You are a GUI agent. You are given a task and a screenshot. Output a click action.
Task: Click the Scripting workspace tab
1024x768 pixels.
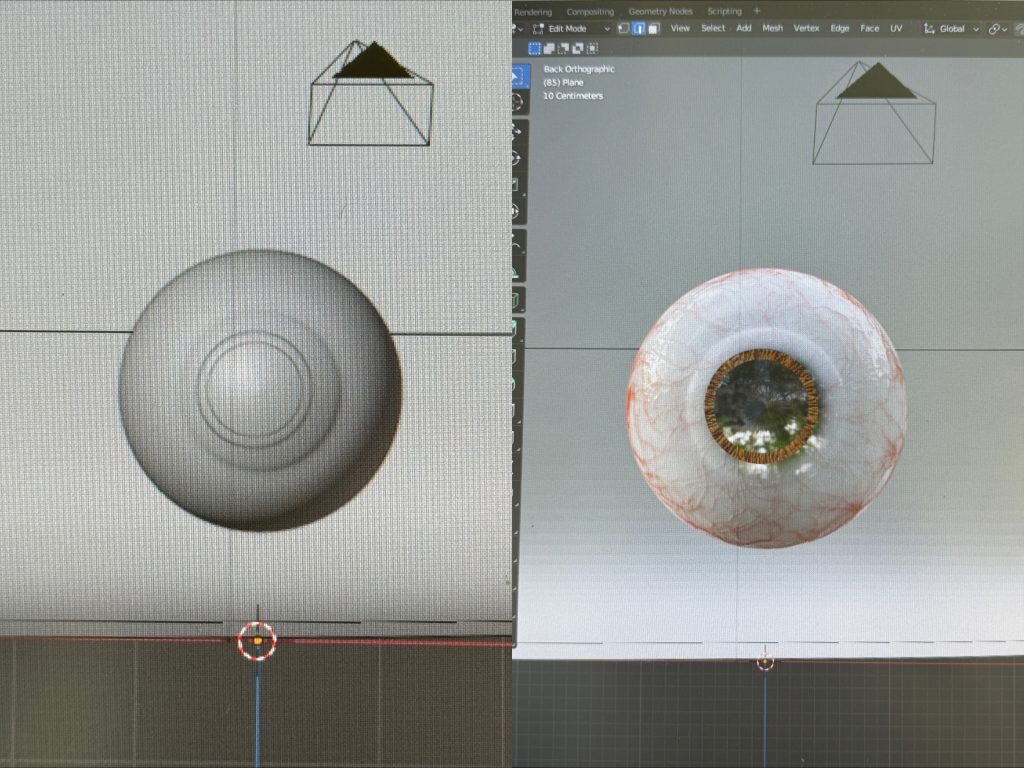coord(724,11)
